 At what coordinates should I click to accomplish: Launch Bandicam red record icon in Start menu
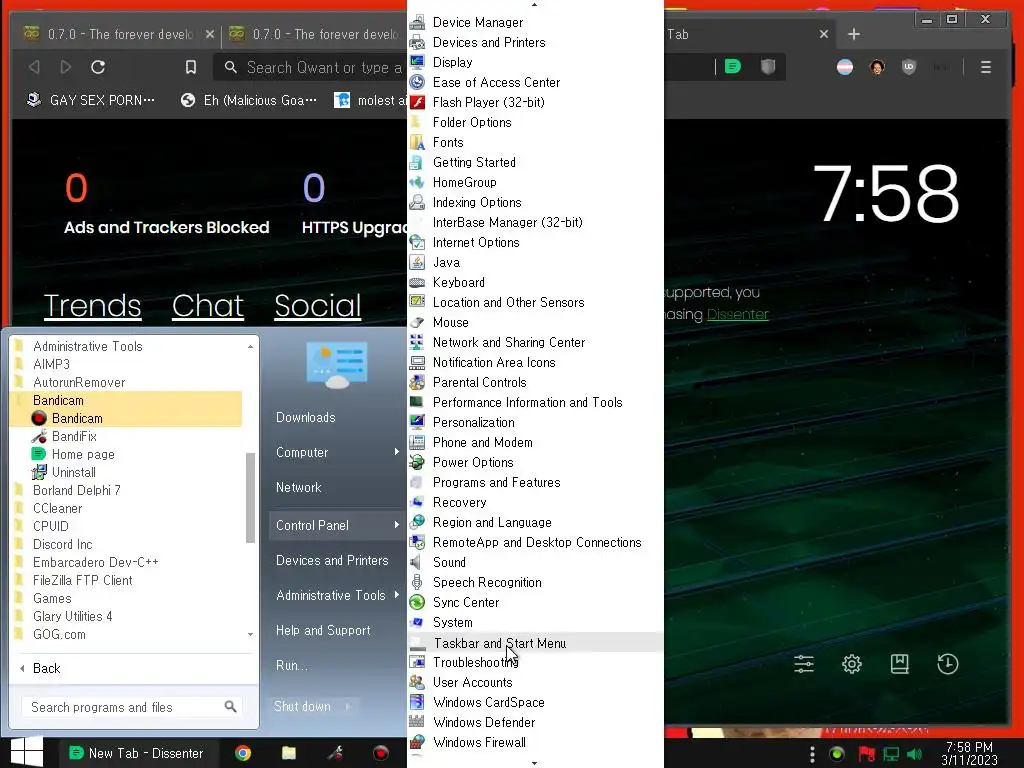pos(39,419)
